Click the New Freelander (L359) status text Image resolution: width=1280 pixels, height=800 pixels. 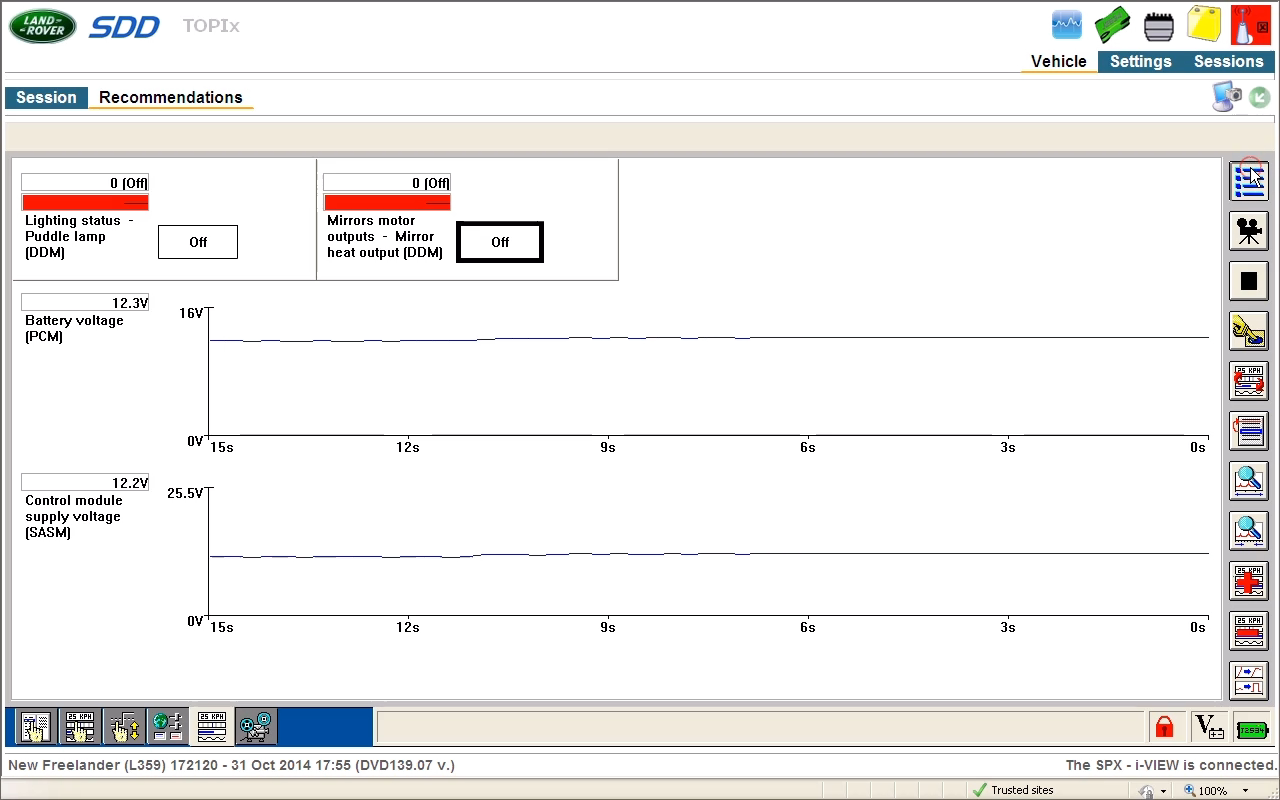pyautogui.click(x=231, y=765)
